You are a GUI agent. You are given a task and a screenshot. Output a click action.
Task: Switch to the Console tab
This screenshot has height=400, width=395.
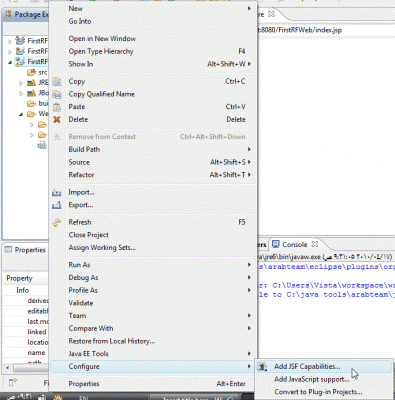[294, 244]
